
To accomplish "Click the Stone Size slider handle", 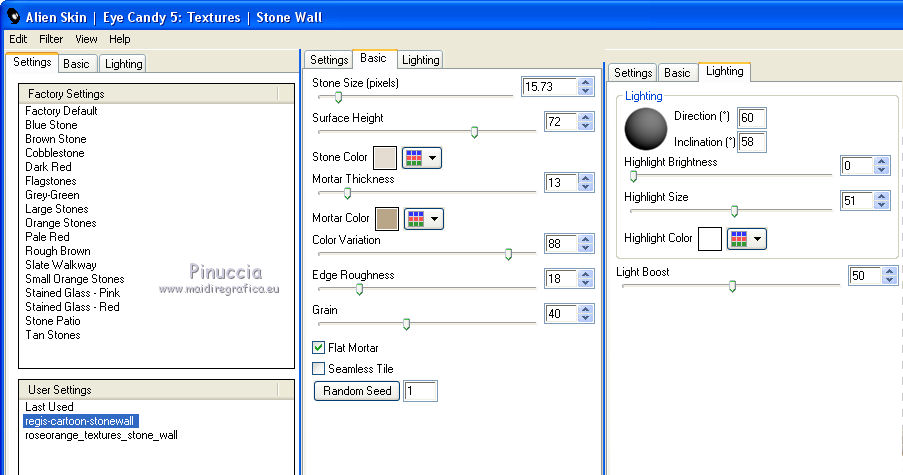I will coord(339,97).
